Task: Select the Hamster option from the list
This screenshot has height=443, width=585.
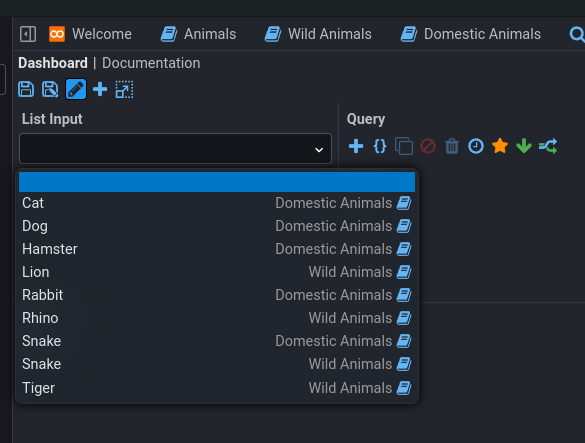Action: 217,249
